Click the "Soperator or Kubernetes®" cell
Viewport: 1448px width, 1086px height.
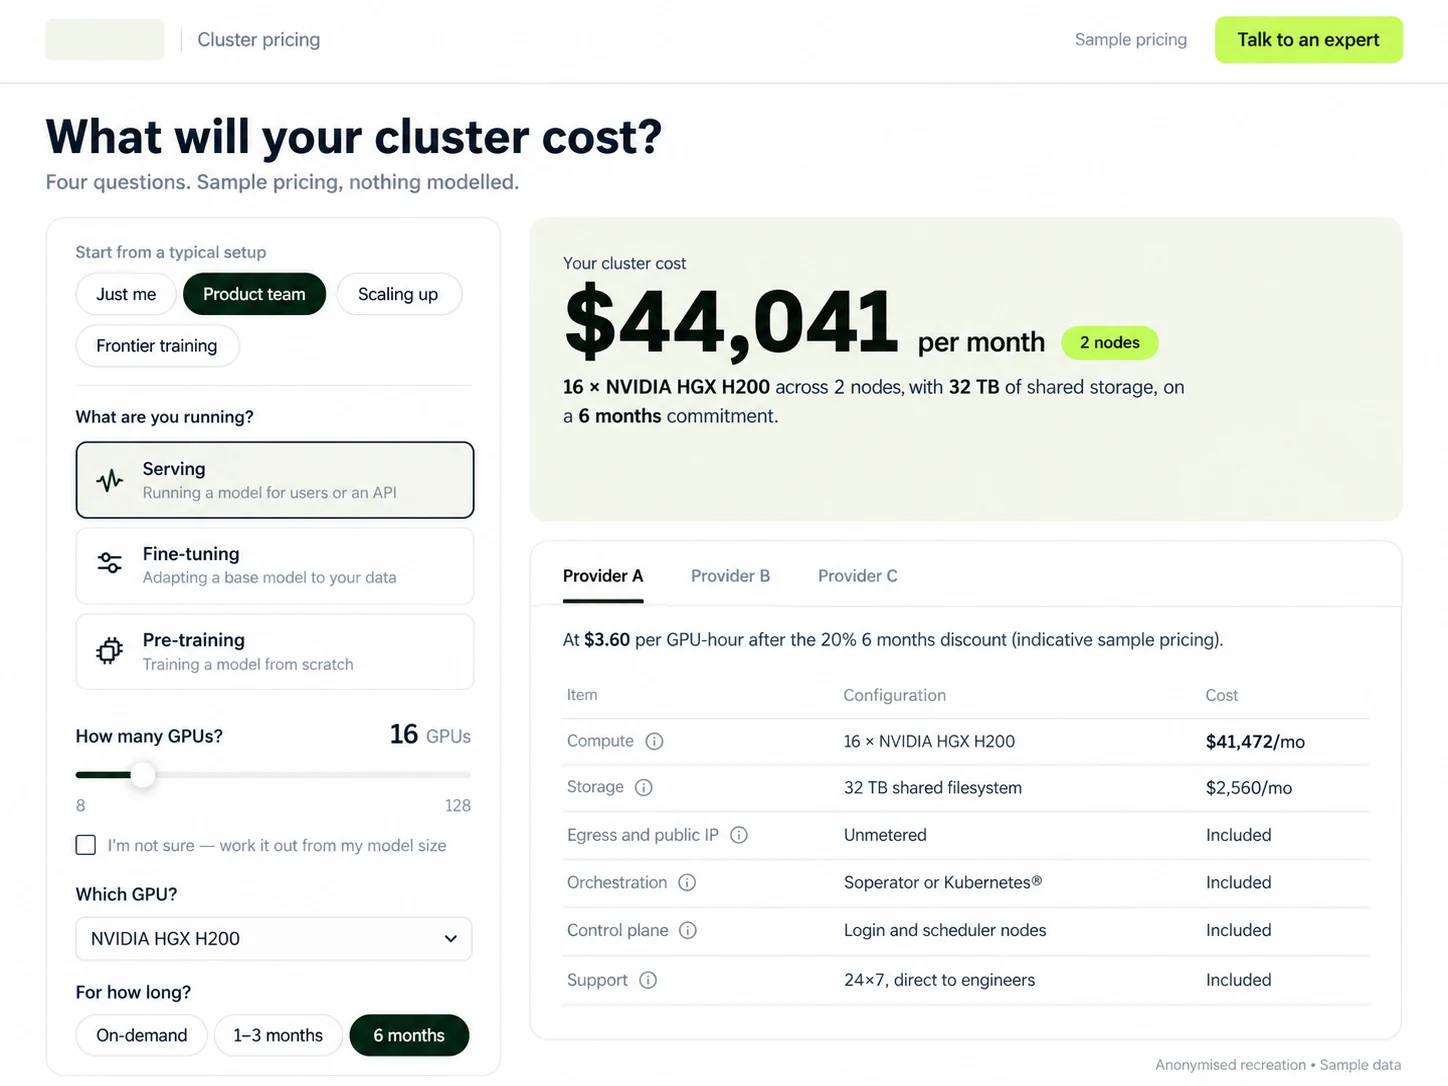(x=943, y=882)
